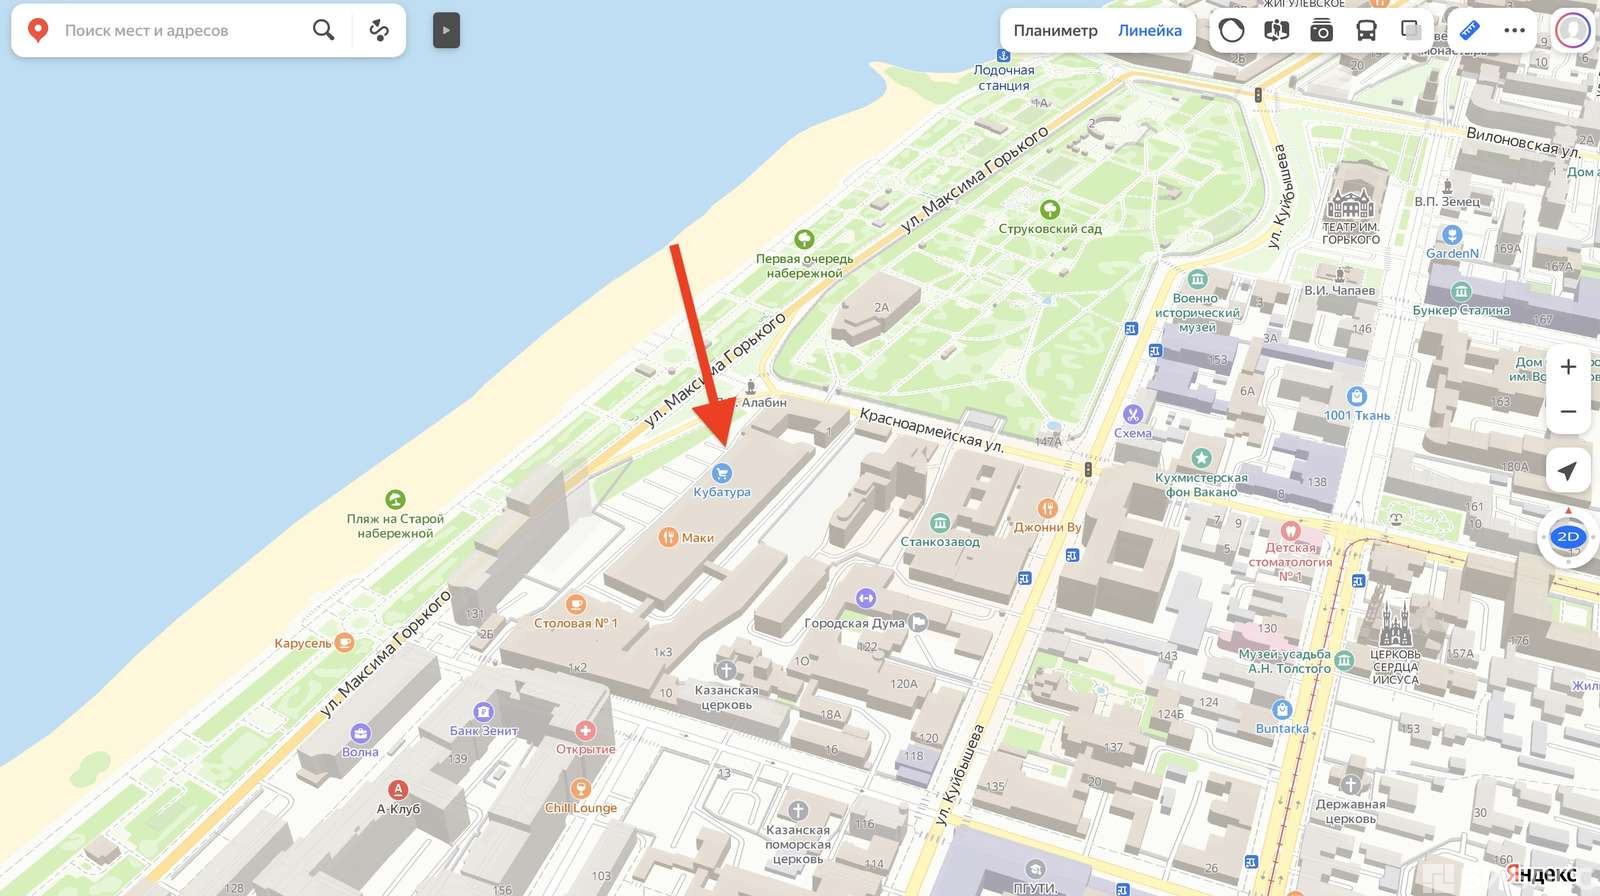Open the three-dots more menu
Screen dimensions: 1600x896
1514,30
